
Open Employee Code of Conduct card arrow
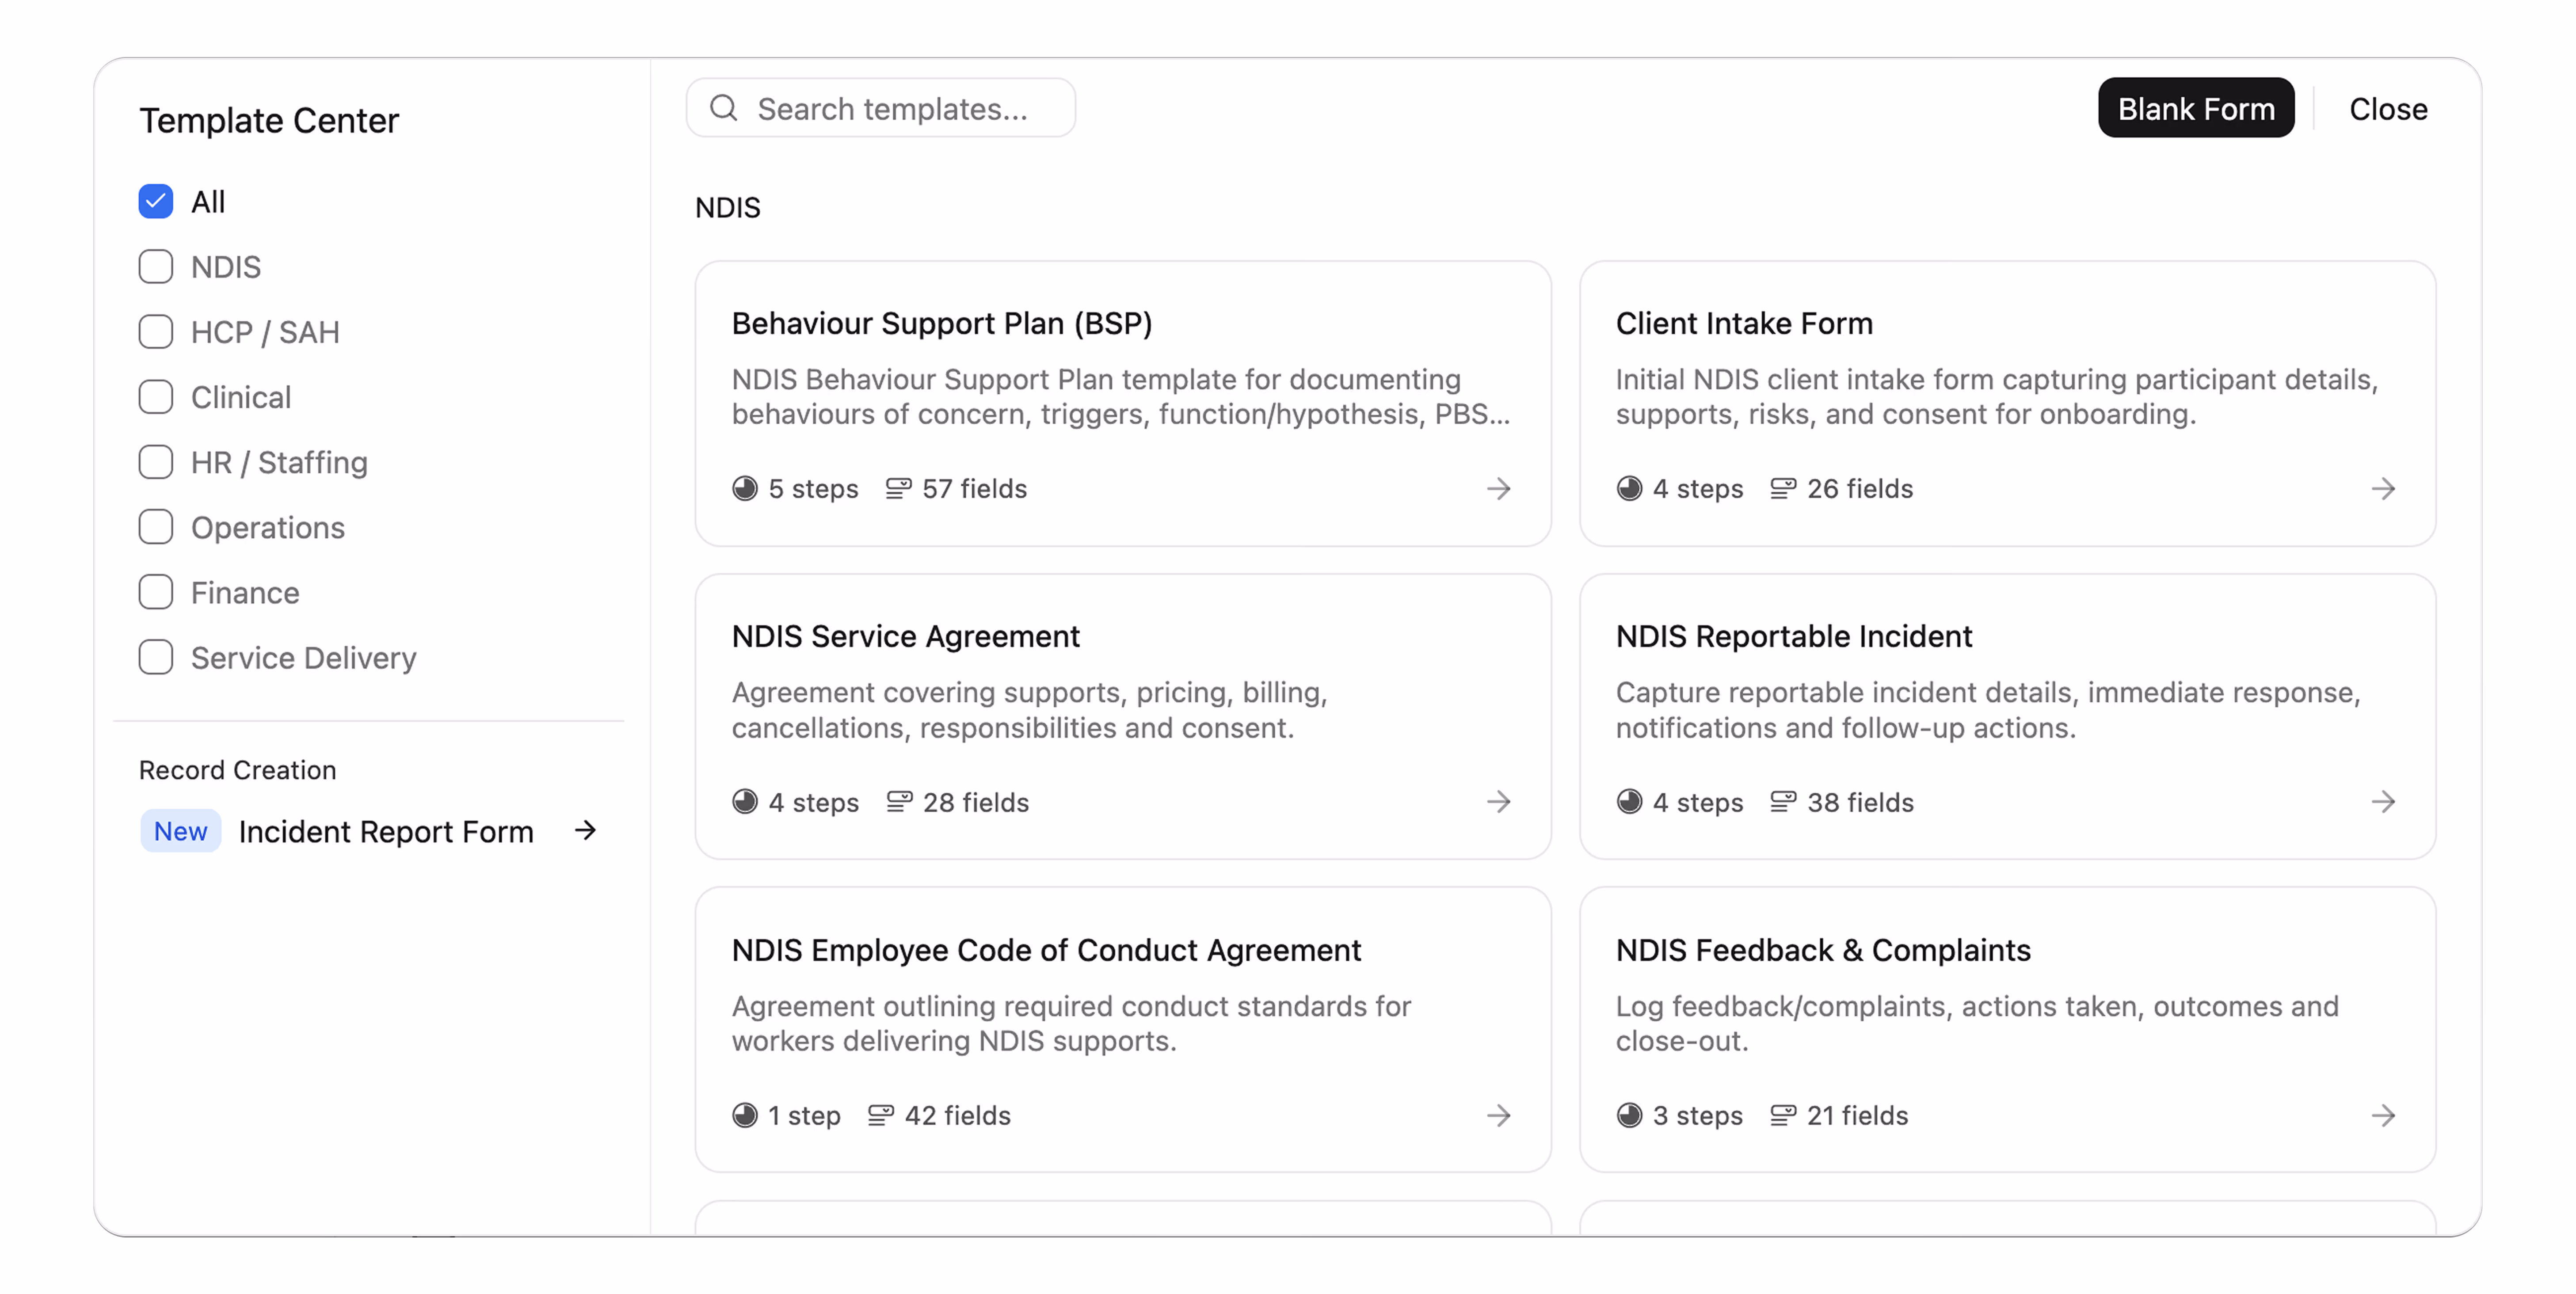pos(1498,1116)
